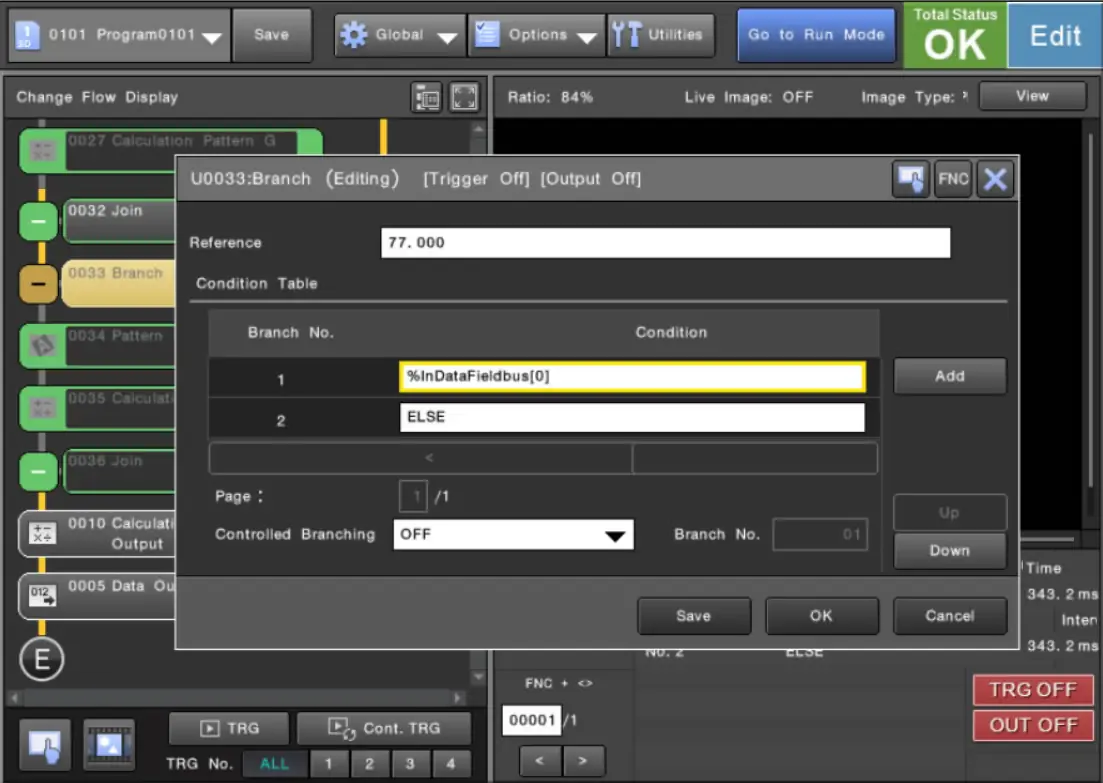The height and width of the screenshot is (783, 1103).
Task: Open the FNC function keyboard in the dialog
Action: coord(952,178)
